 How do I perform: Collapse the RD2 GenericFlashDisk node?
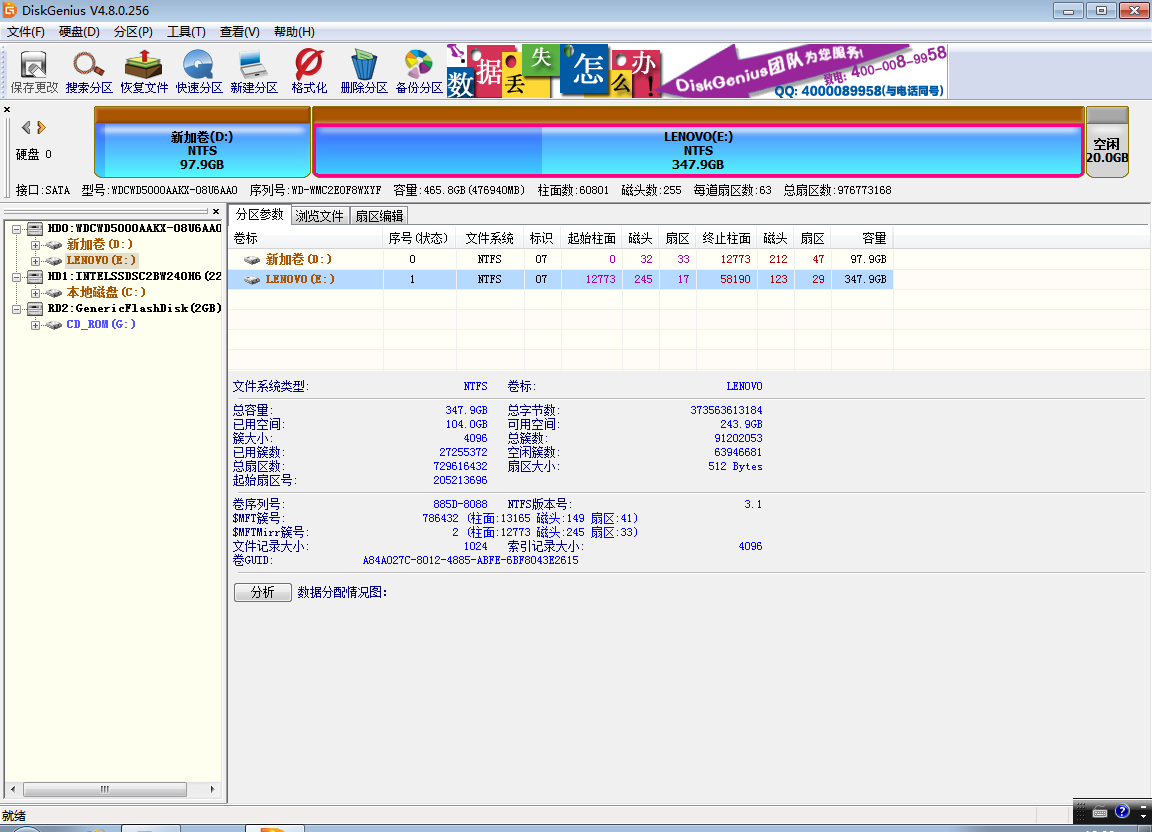16,309
